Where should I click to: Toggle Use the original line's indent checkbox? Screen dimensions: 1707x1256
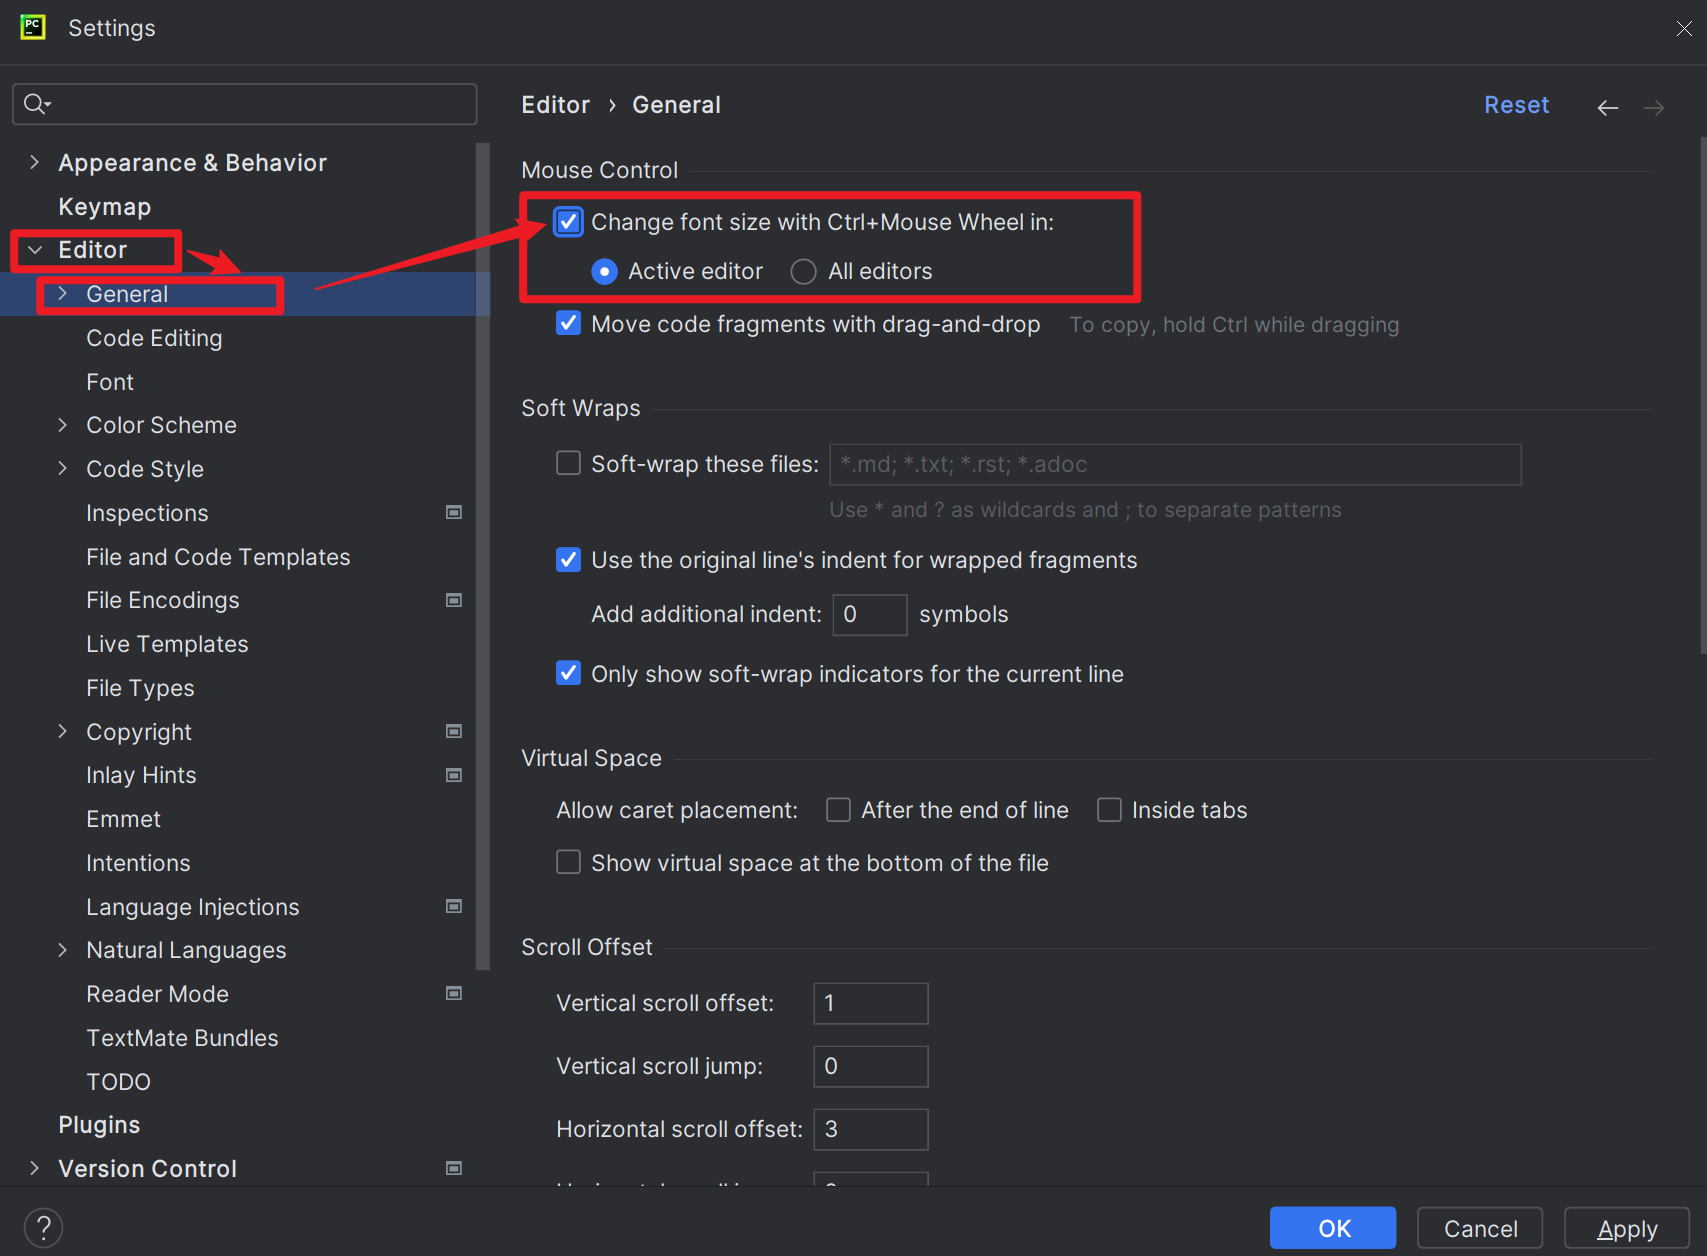[x=568, y=559]
